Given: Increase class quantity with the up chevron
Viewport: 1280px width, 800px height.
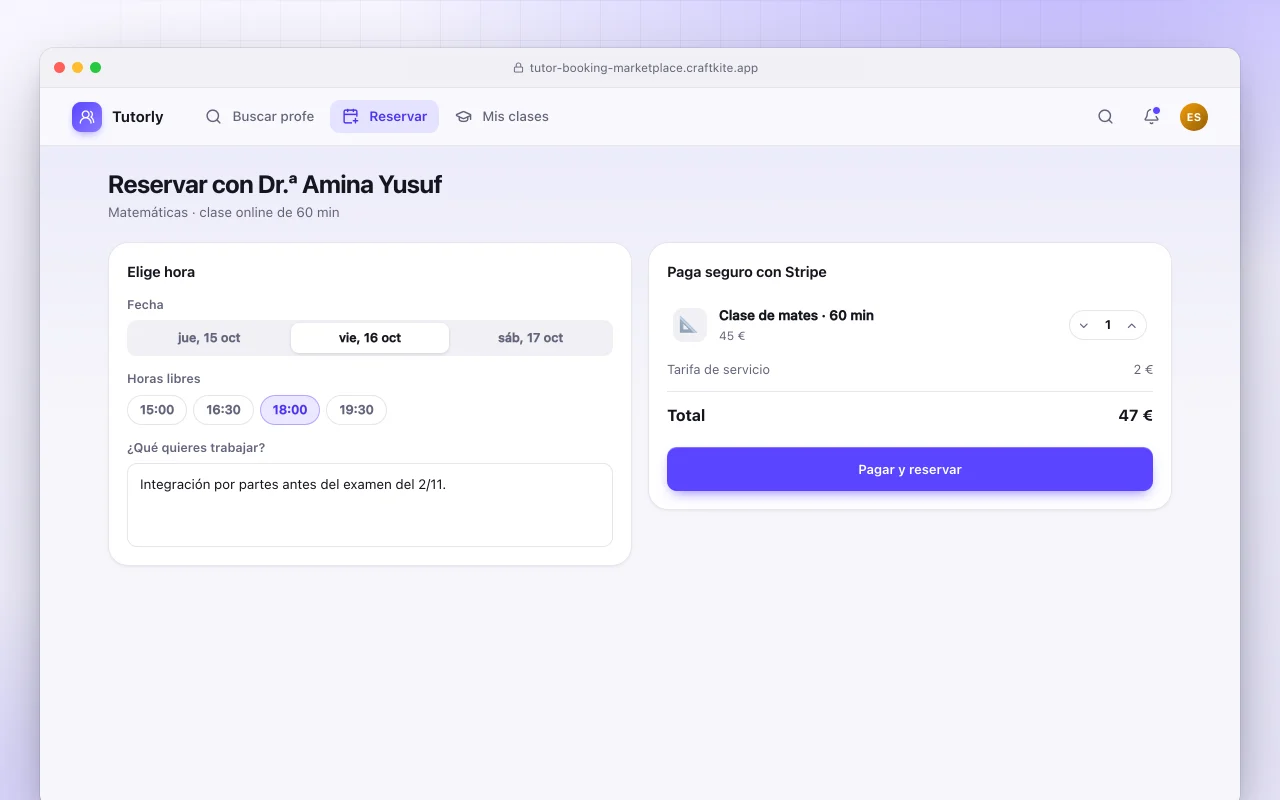Looking at the screenshot, I should point(1132,325).
